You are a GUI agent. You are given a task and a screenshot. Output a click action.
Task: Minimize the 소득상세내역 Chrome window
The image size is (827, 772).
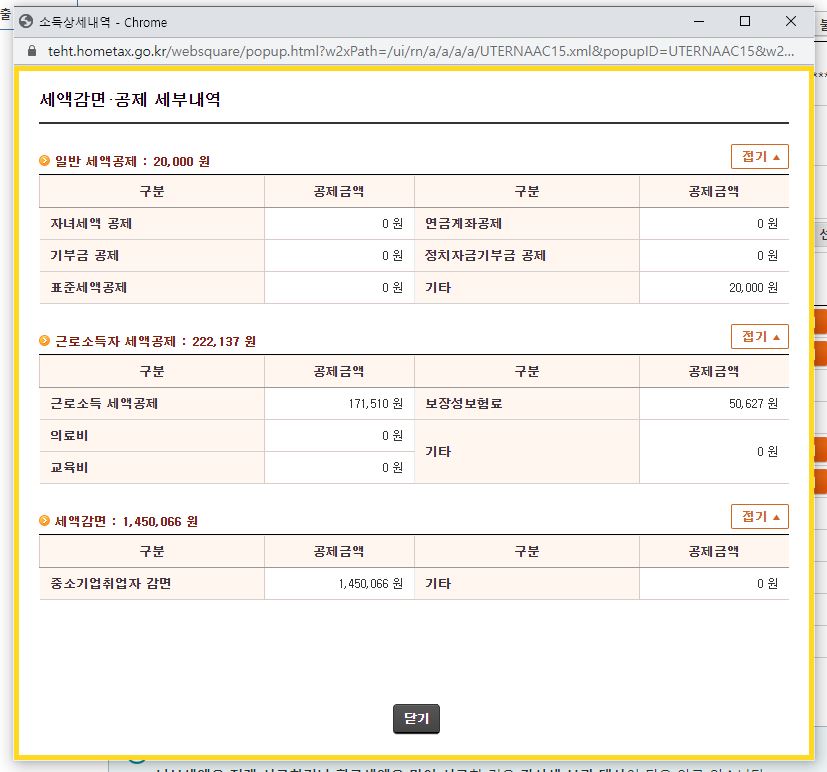698,22
